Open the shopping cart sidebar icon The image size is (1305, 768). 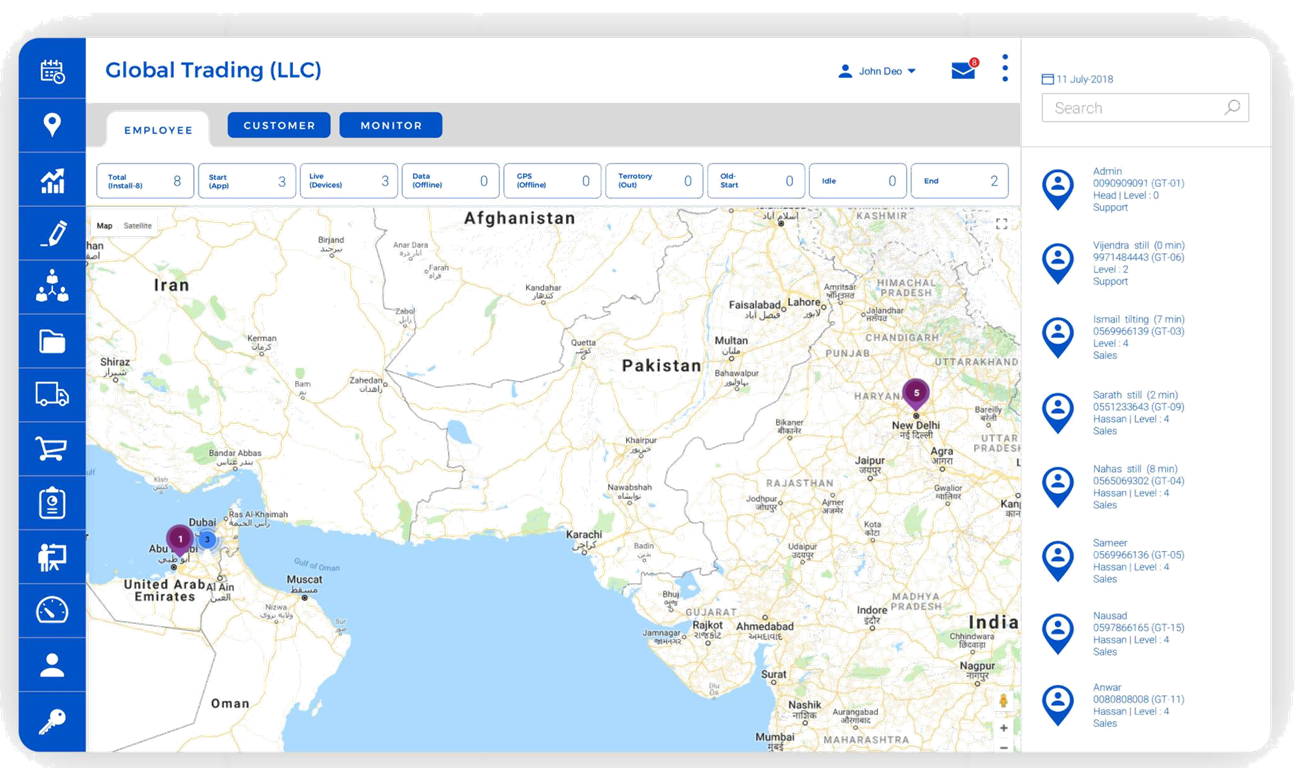click(52, 448)
